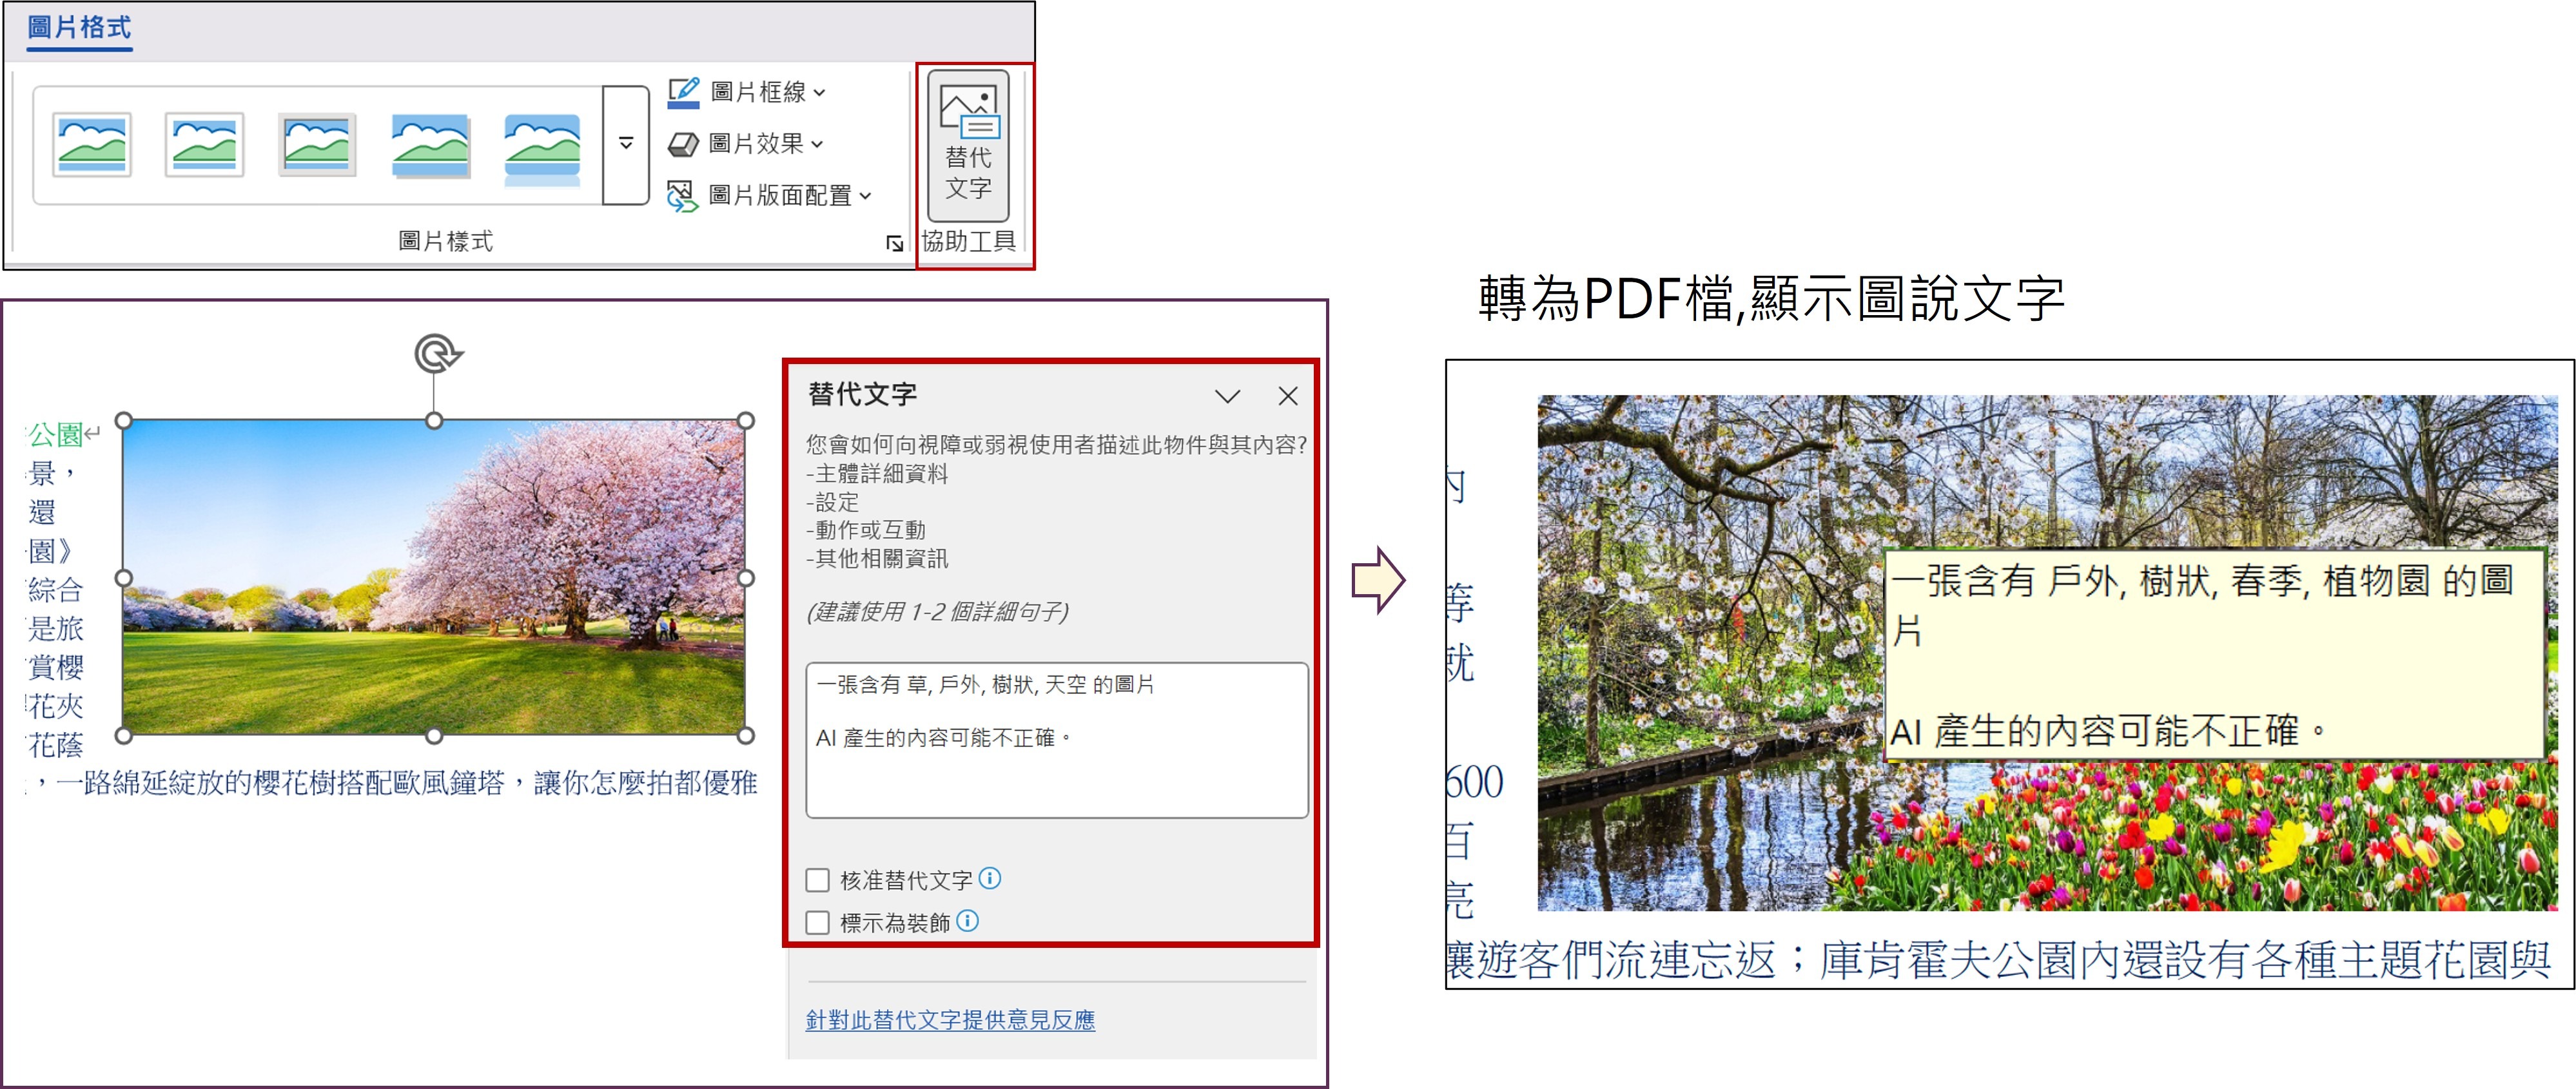
Task: Select the third picture style thumbnail
Action: click(317, 144)
